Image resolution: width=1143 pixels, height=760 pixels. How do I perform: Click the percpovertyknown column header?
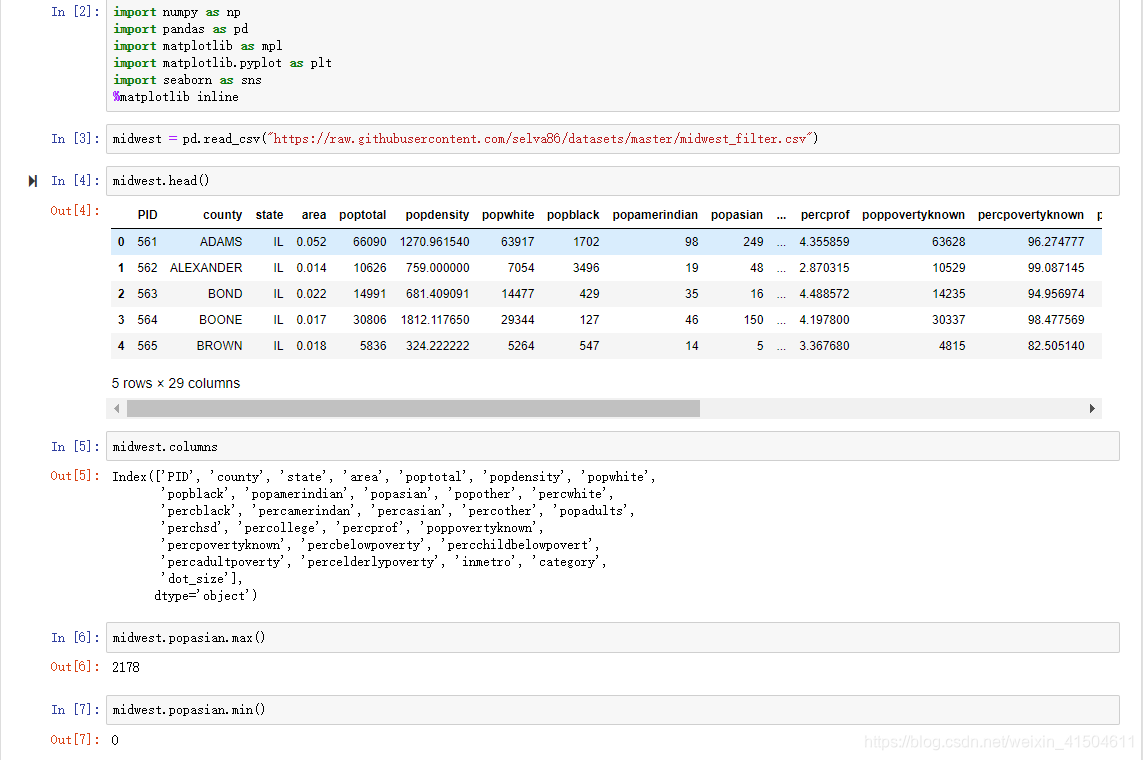point(1030,215)
